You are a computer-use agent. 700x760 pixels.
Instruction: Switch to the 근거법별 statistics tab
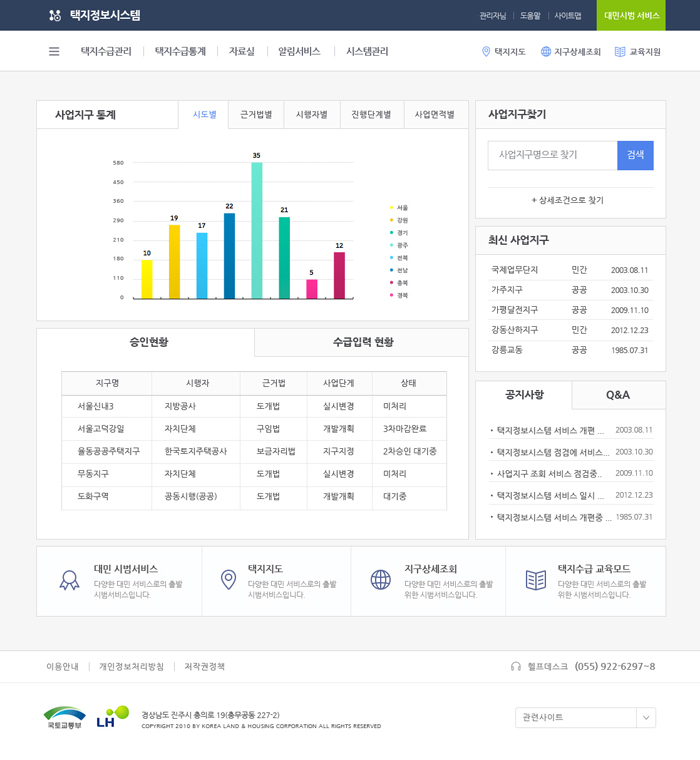pyautogui.click(x=256, y=115)
